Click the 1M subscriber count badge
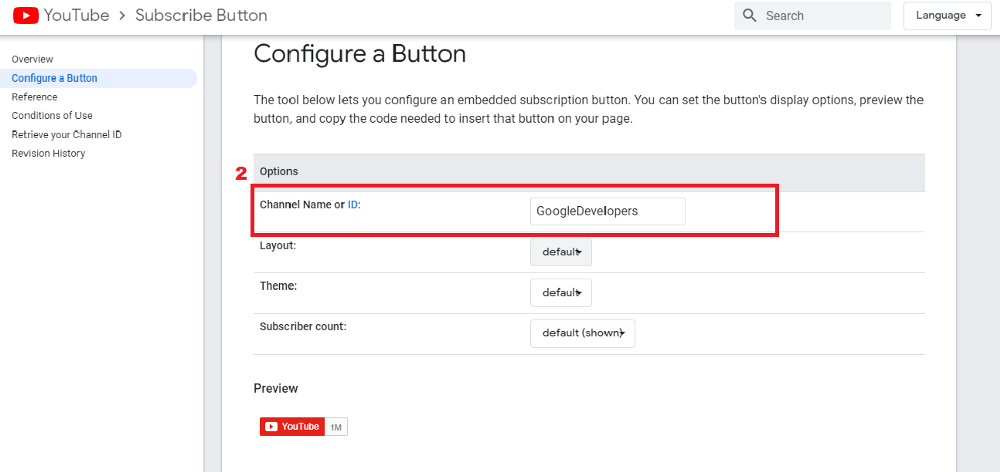Viewport: 1000px width, 472px height. (x=335, y=427)
